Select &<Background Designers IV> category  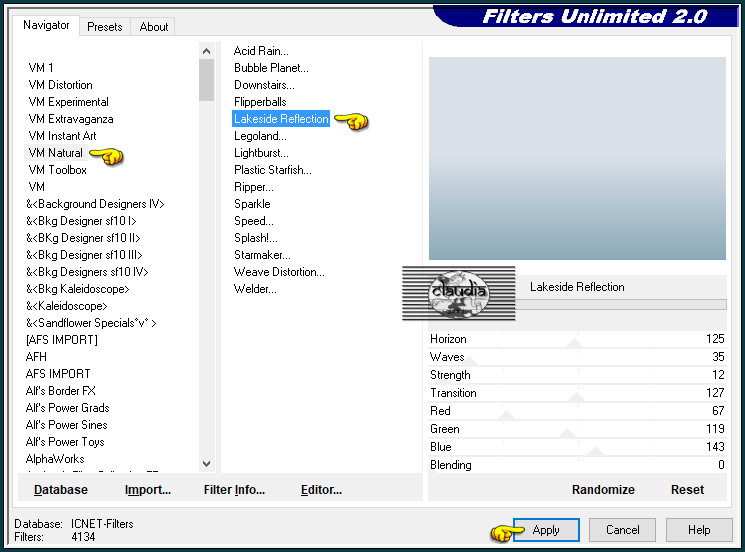95,204
